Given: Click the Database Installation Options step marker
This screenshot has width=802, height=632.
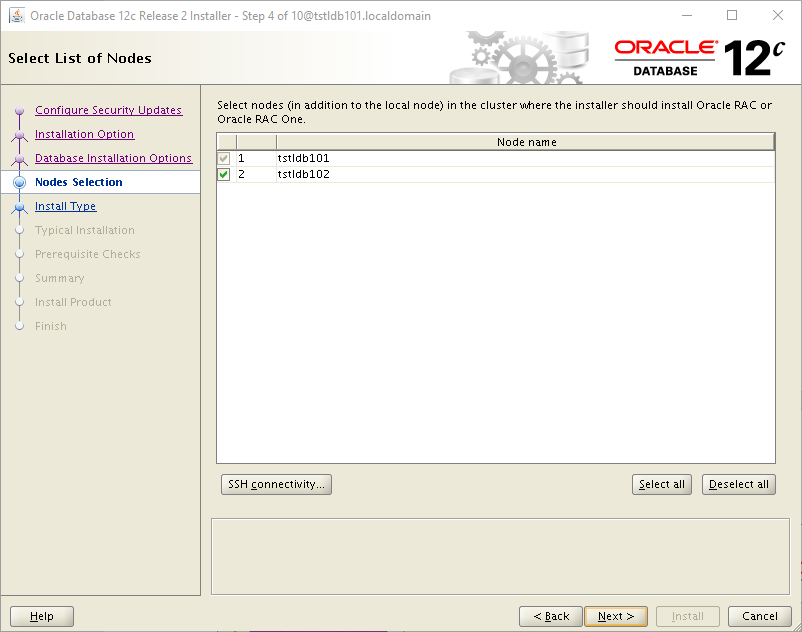Looking at the screenshot, I should click(19, 159).
